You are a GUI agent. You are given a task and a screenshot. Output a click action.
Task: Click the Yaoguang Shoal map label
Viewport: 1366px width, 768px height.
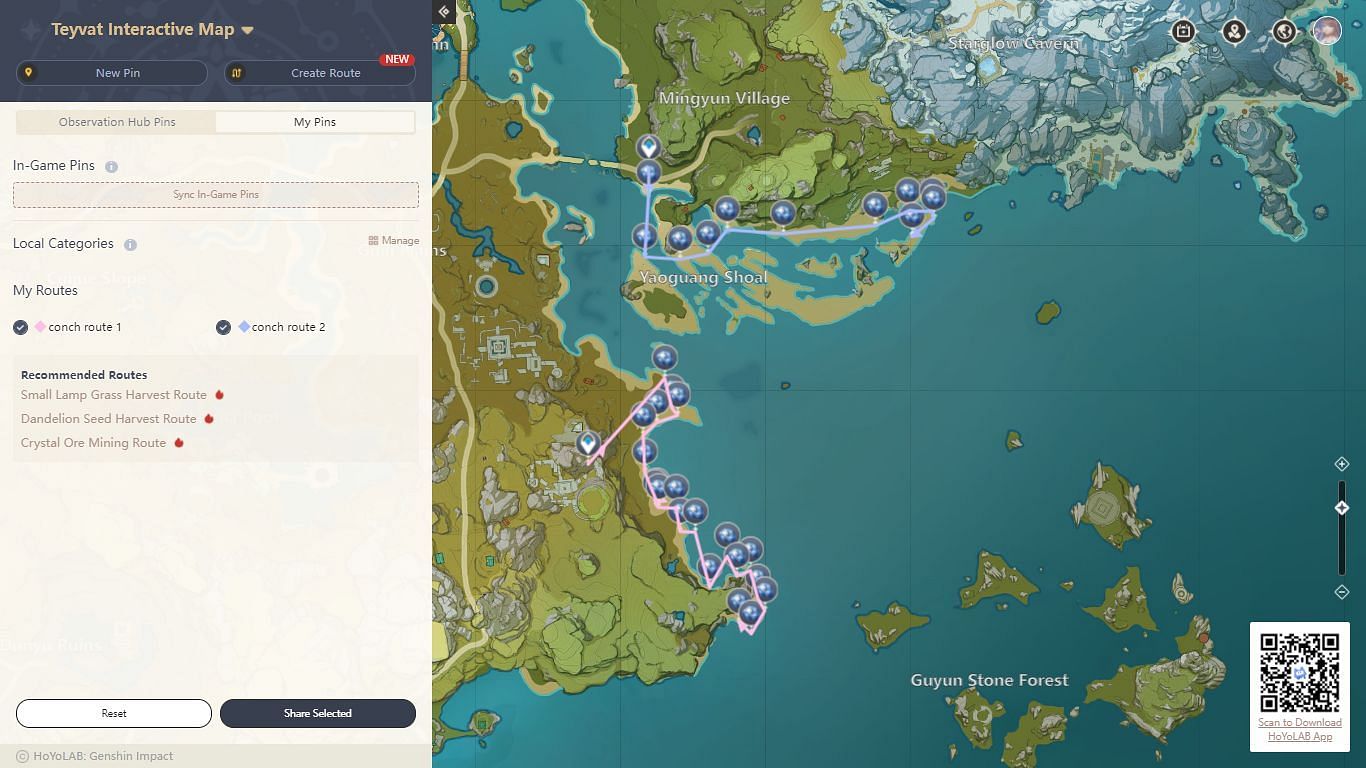704,278
